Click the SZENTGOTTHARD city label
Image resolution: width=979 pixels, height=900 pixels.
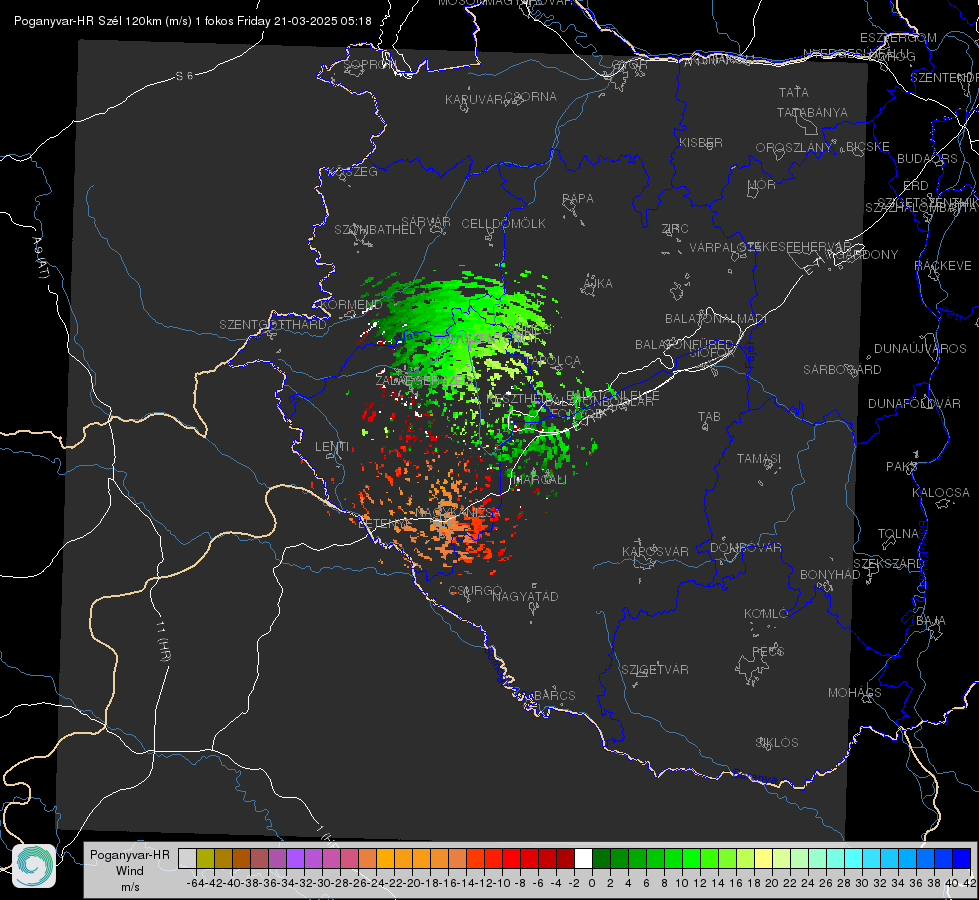coord(273,325)
